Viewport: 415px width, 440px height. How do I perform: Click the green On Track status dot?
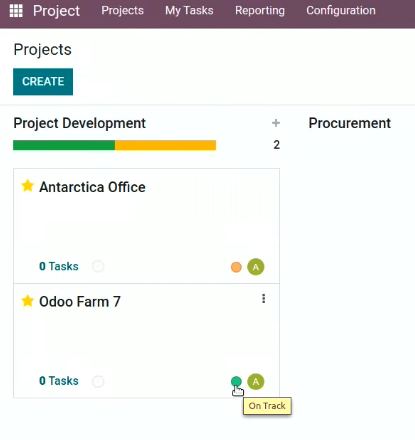[x=236, y=381]
